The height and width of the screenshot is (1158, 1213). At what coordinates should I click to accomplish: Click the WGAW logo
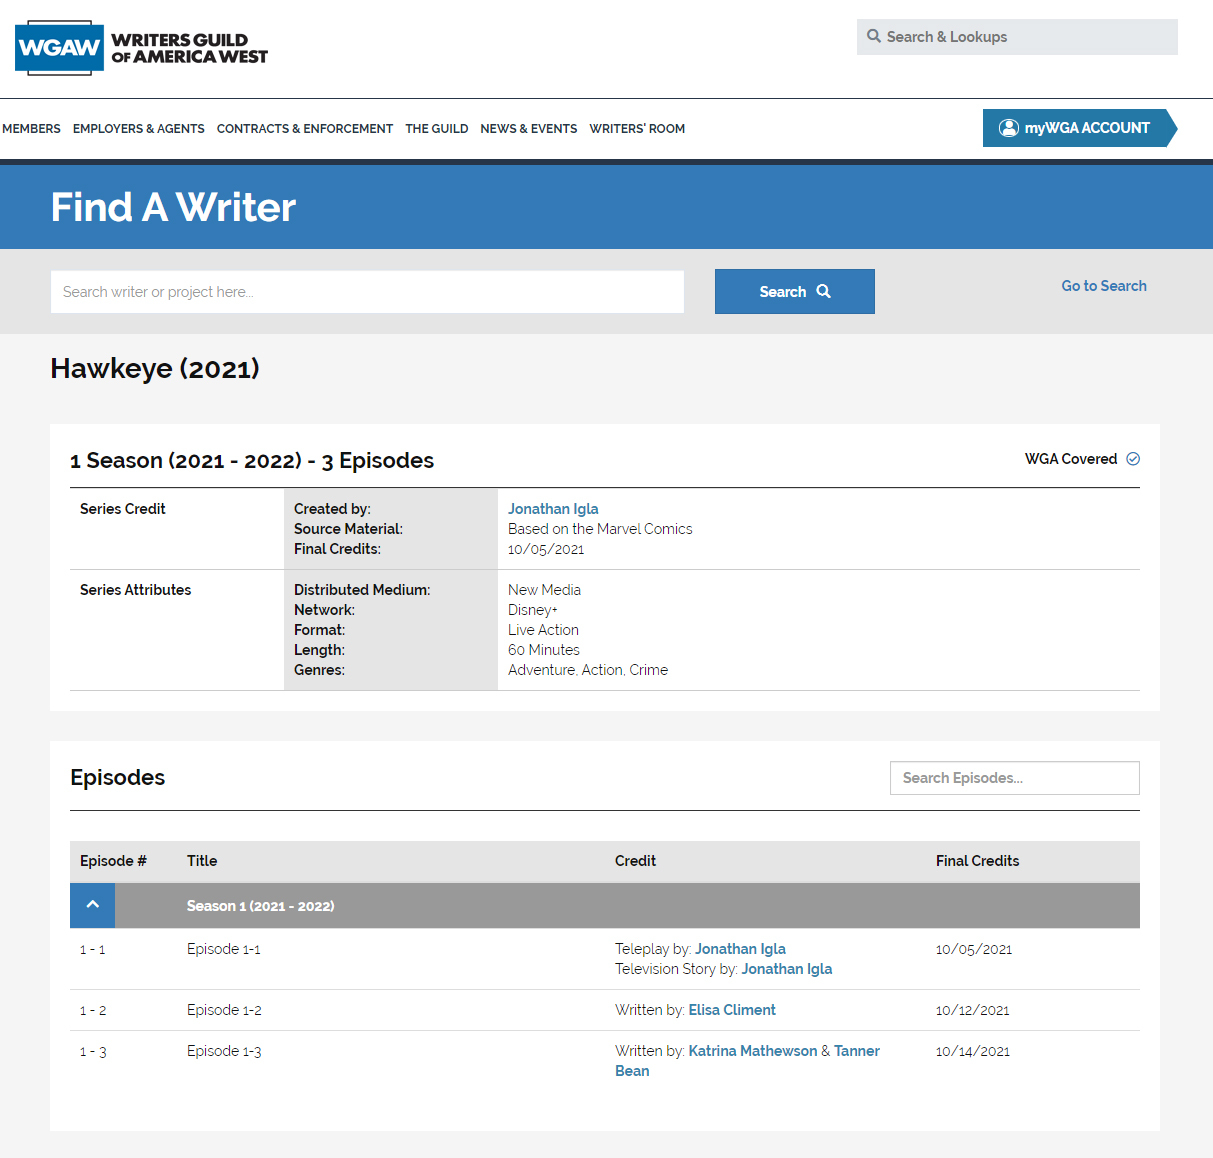click(x=142, y=48)
